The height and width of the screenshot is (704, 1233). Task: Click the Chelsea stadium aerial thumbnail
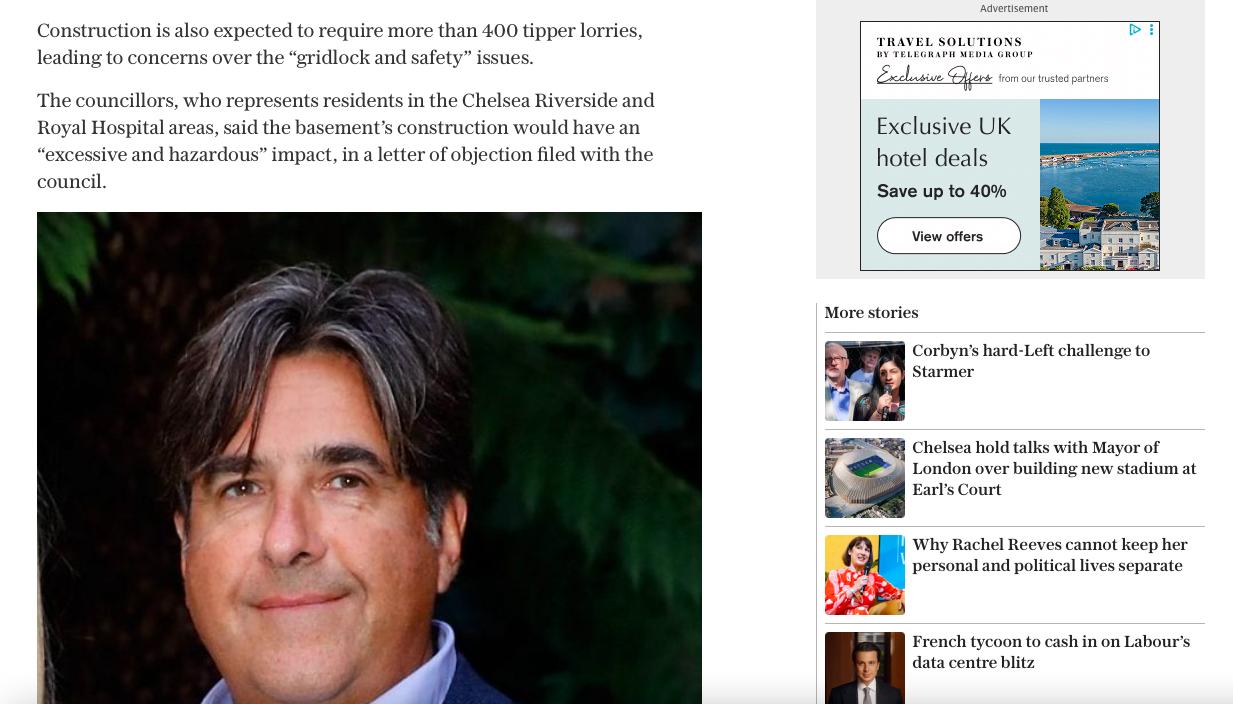[865, 478]
